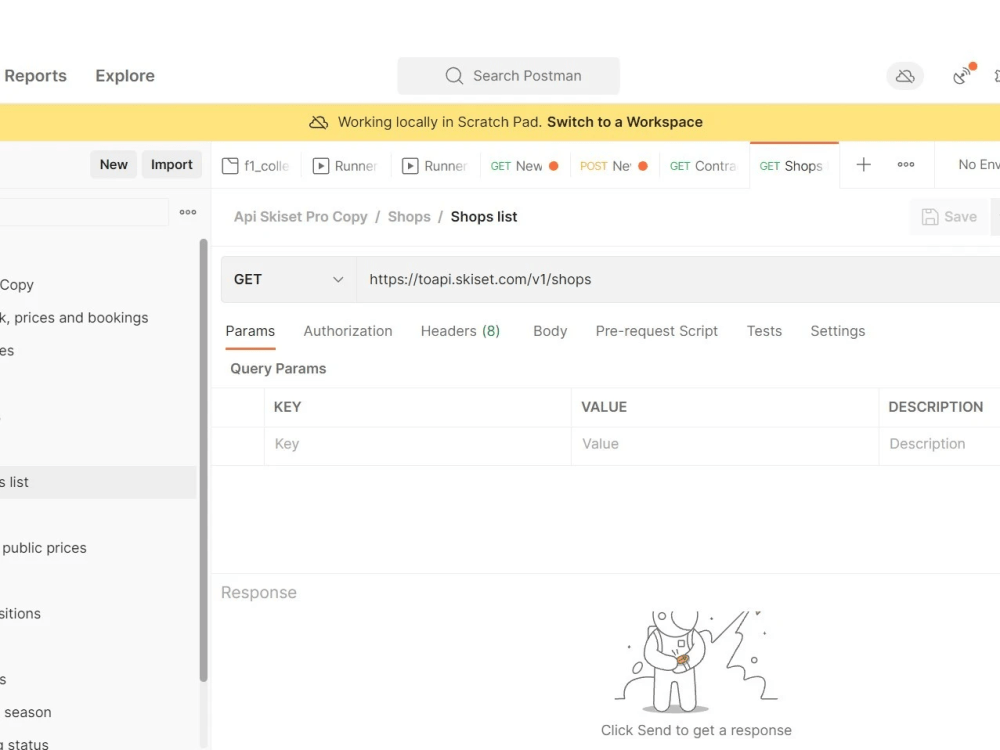
Task: Click the three-dot icon next to sidebar search
Action: click(188, 211)
